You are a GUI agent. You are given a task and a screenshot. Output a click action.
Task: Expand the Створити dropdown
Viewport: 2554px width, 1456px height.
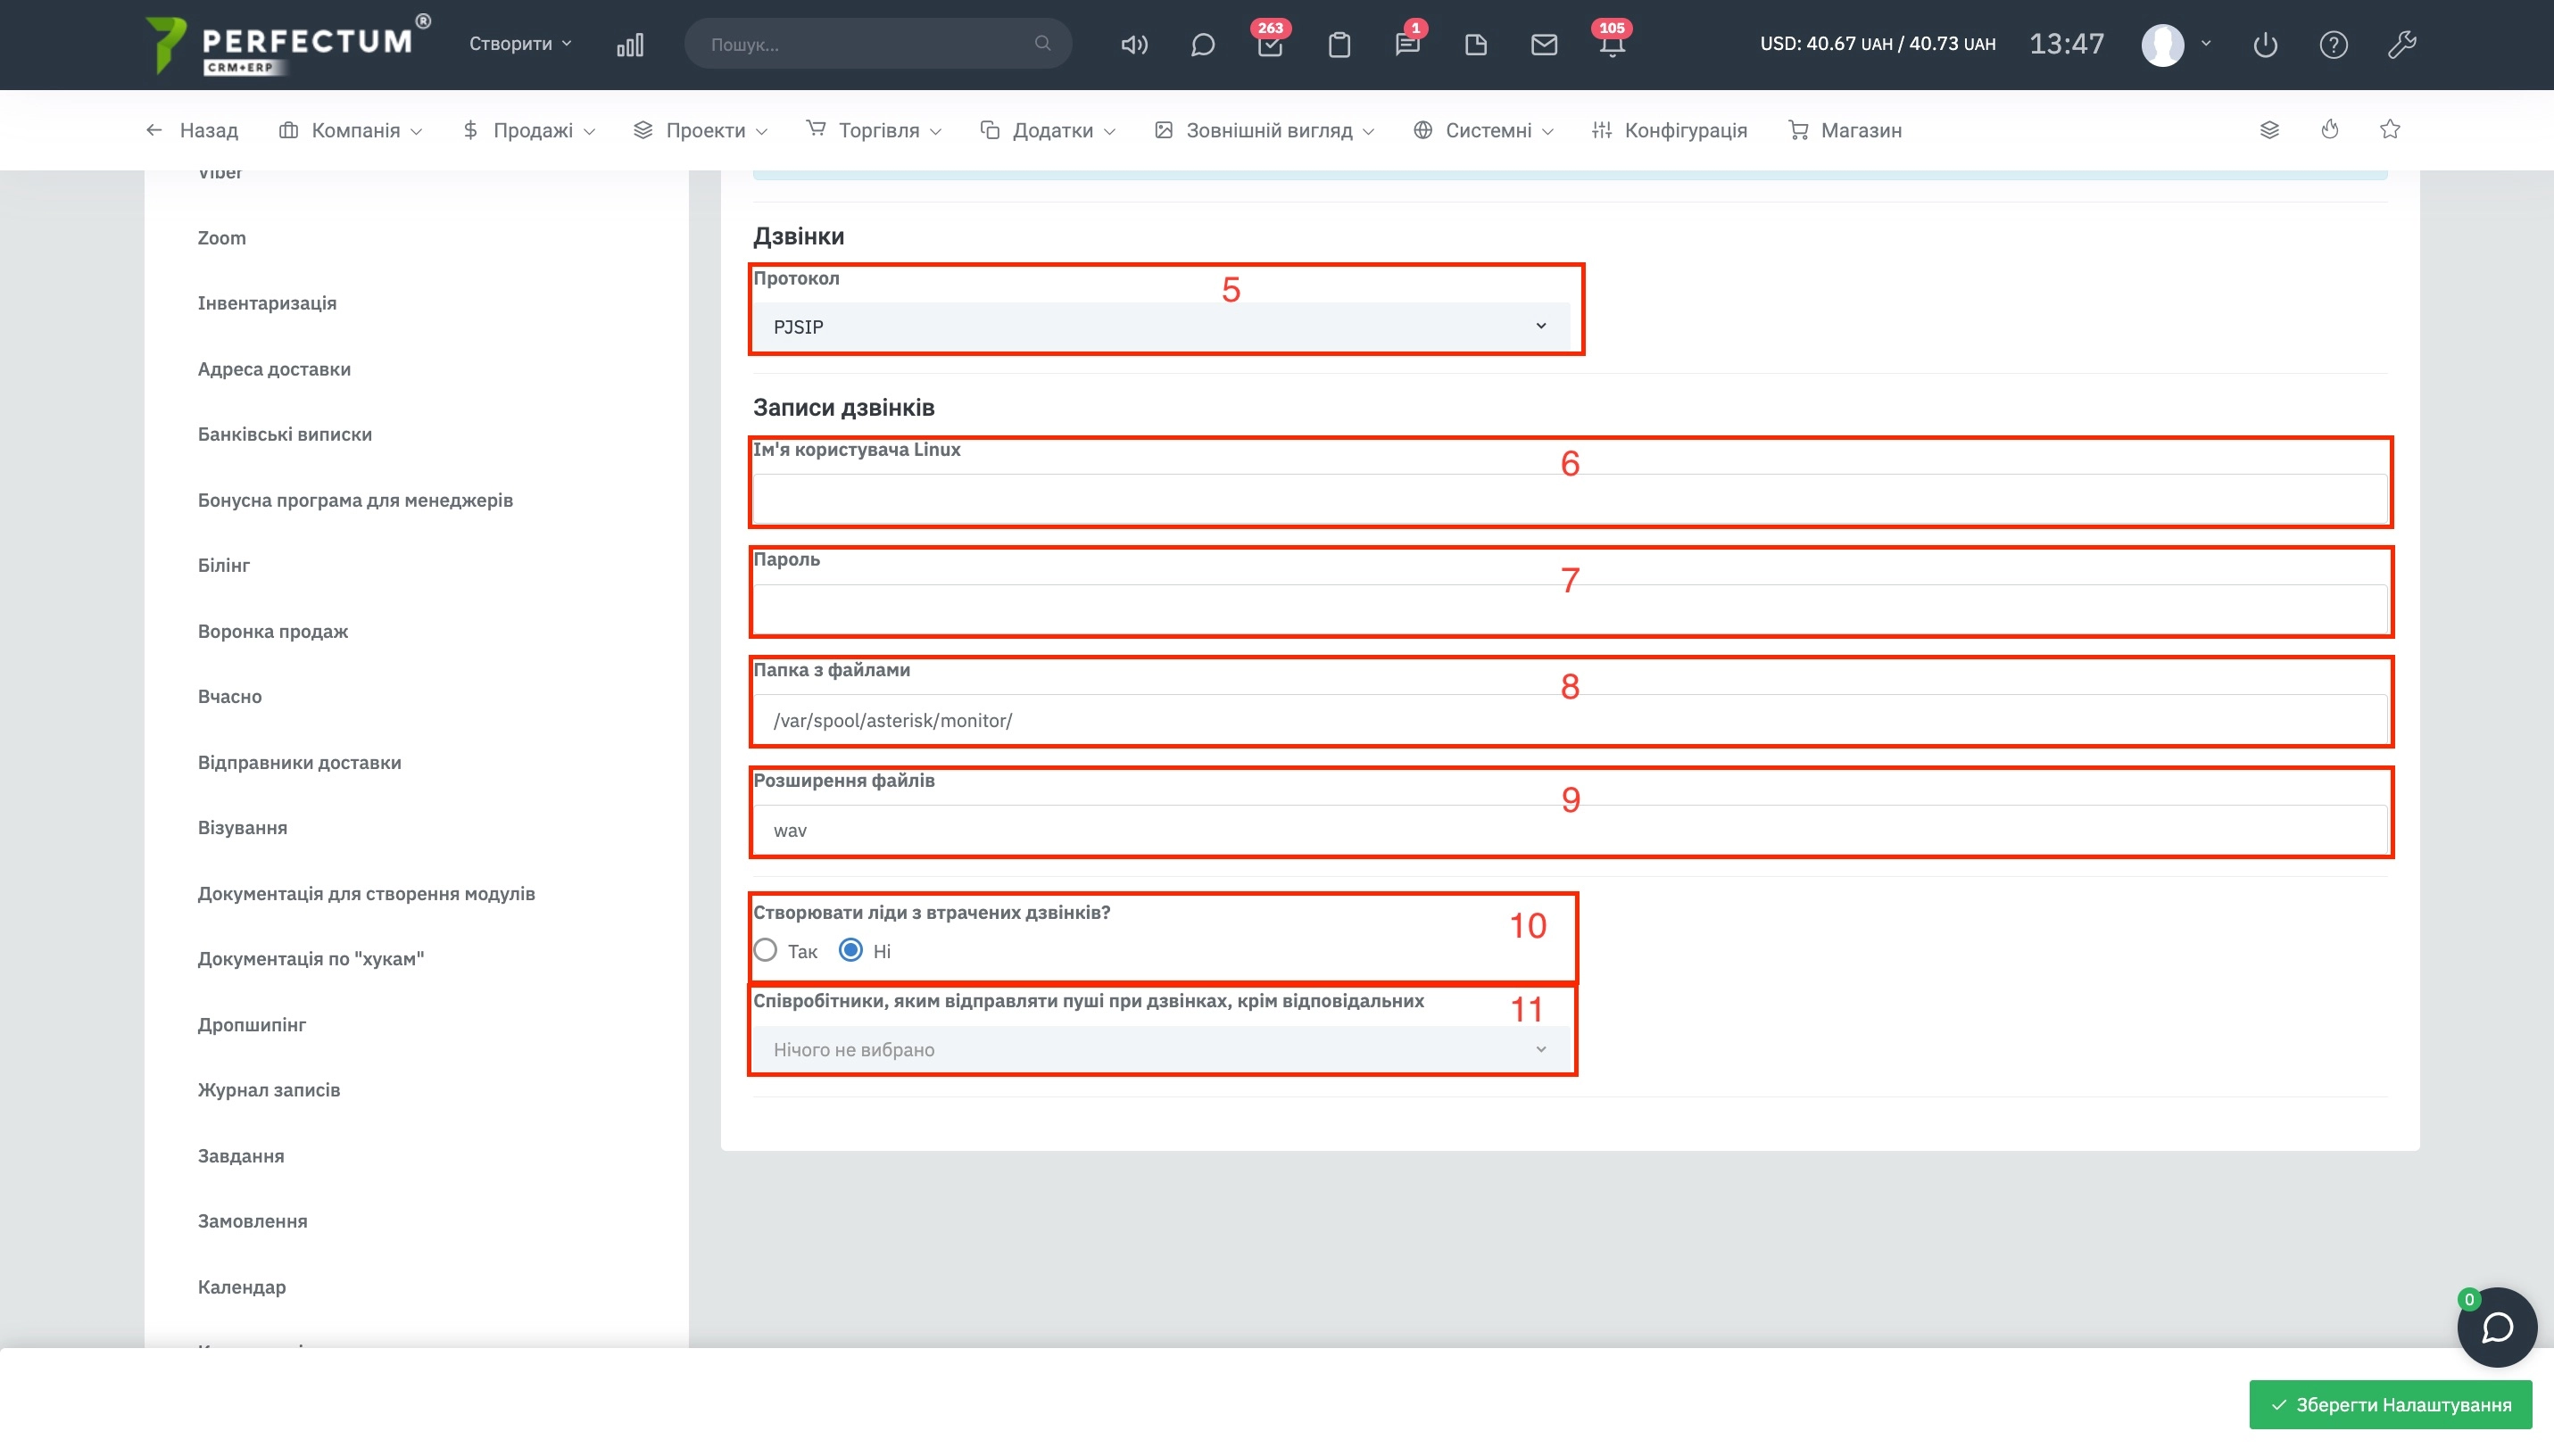tap(520, 44)
